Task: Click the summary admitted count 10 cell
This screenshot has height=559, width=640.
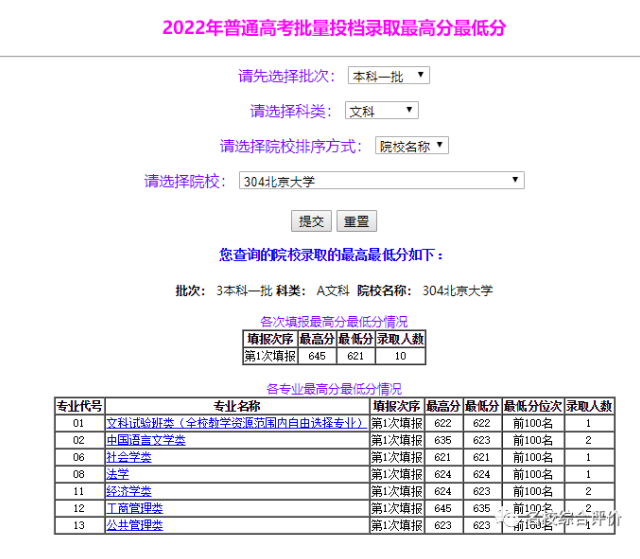Action: pos(400,356)
